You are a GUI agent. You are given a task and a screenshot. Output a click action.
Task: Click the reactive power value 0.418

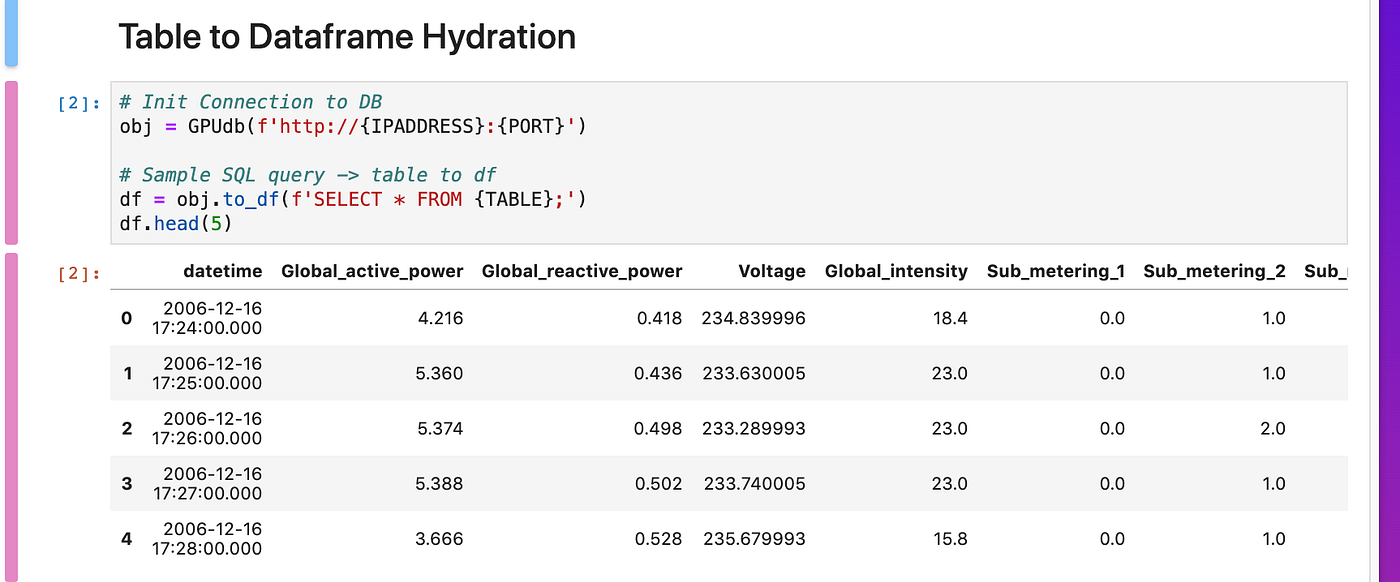coord(658,318)
